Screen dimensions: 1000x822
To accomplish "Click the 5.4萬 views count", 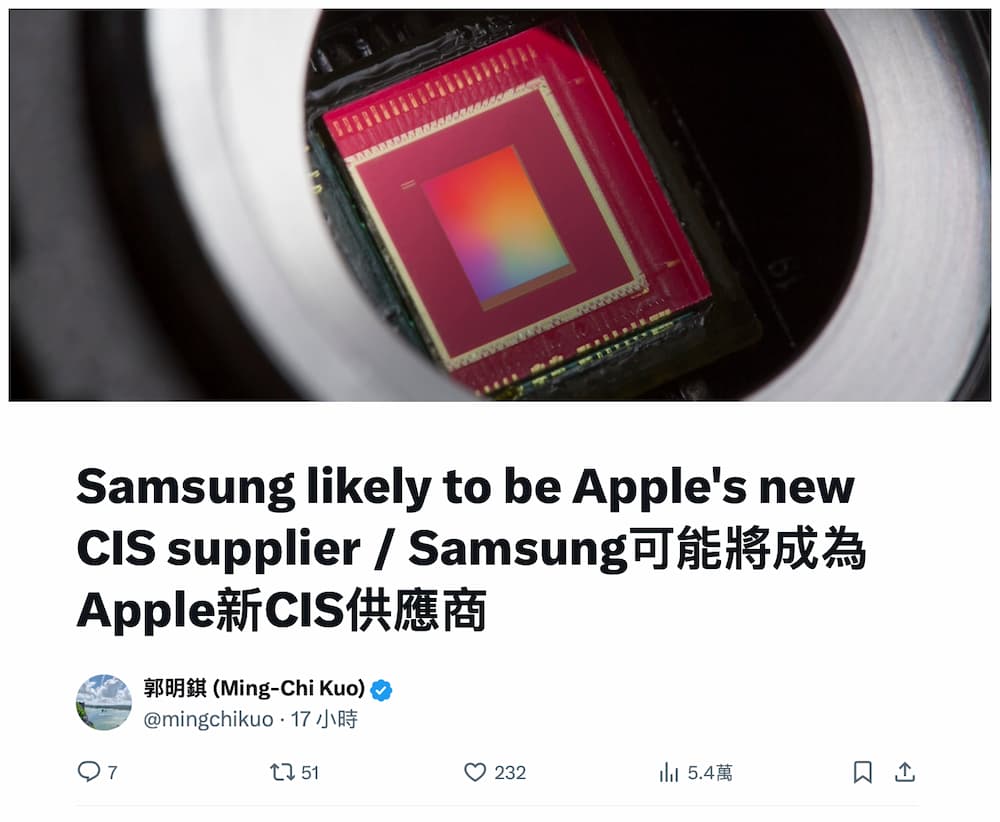I will [710, 773].
